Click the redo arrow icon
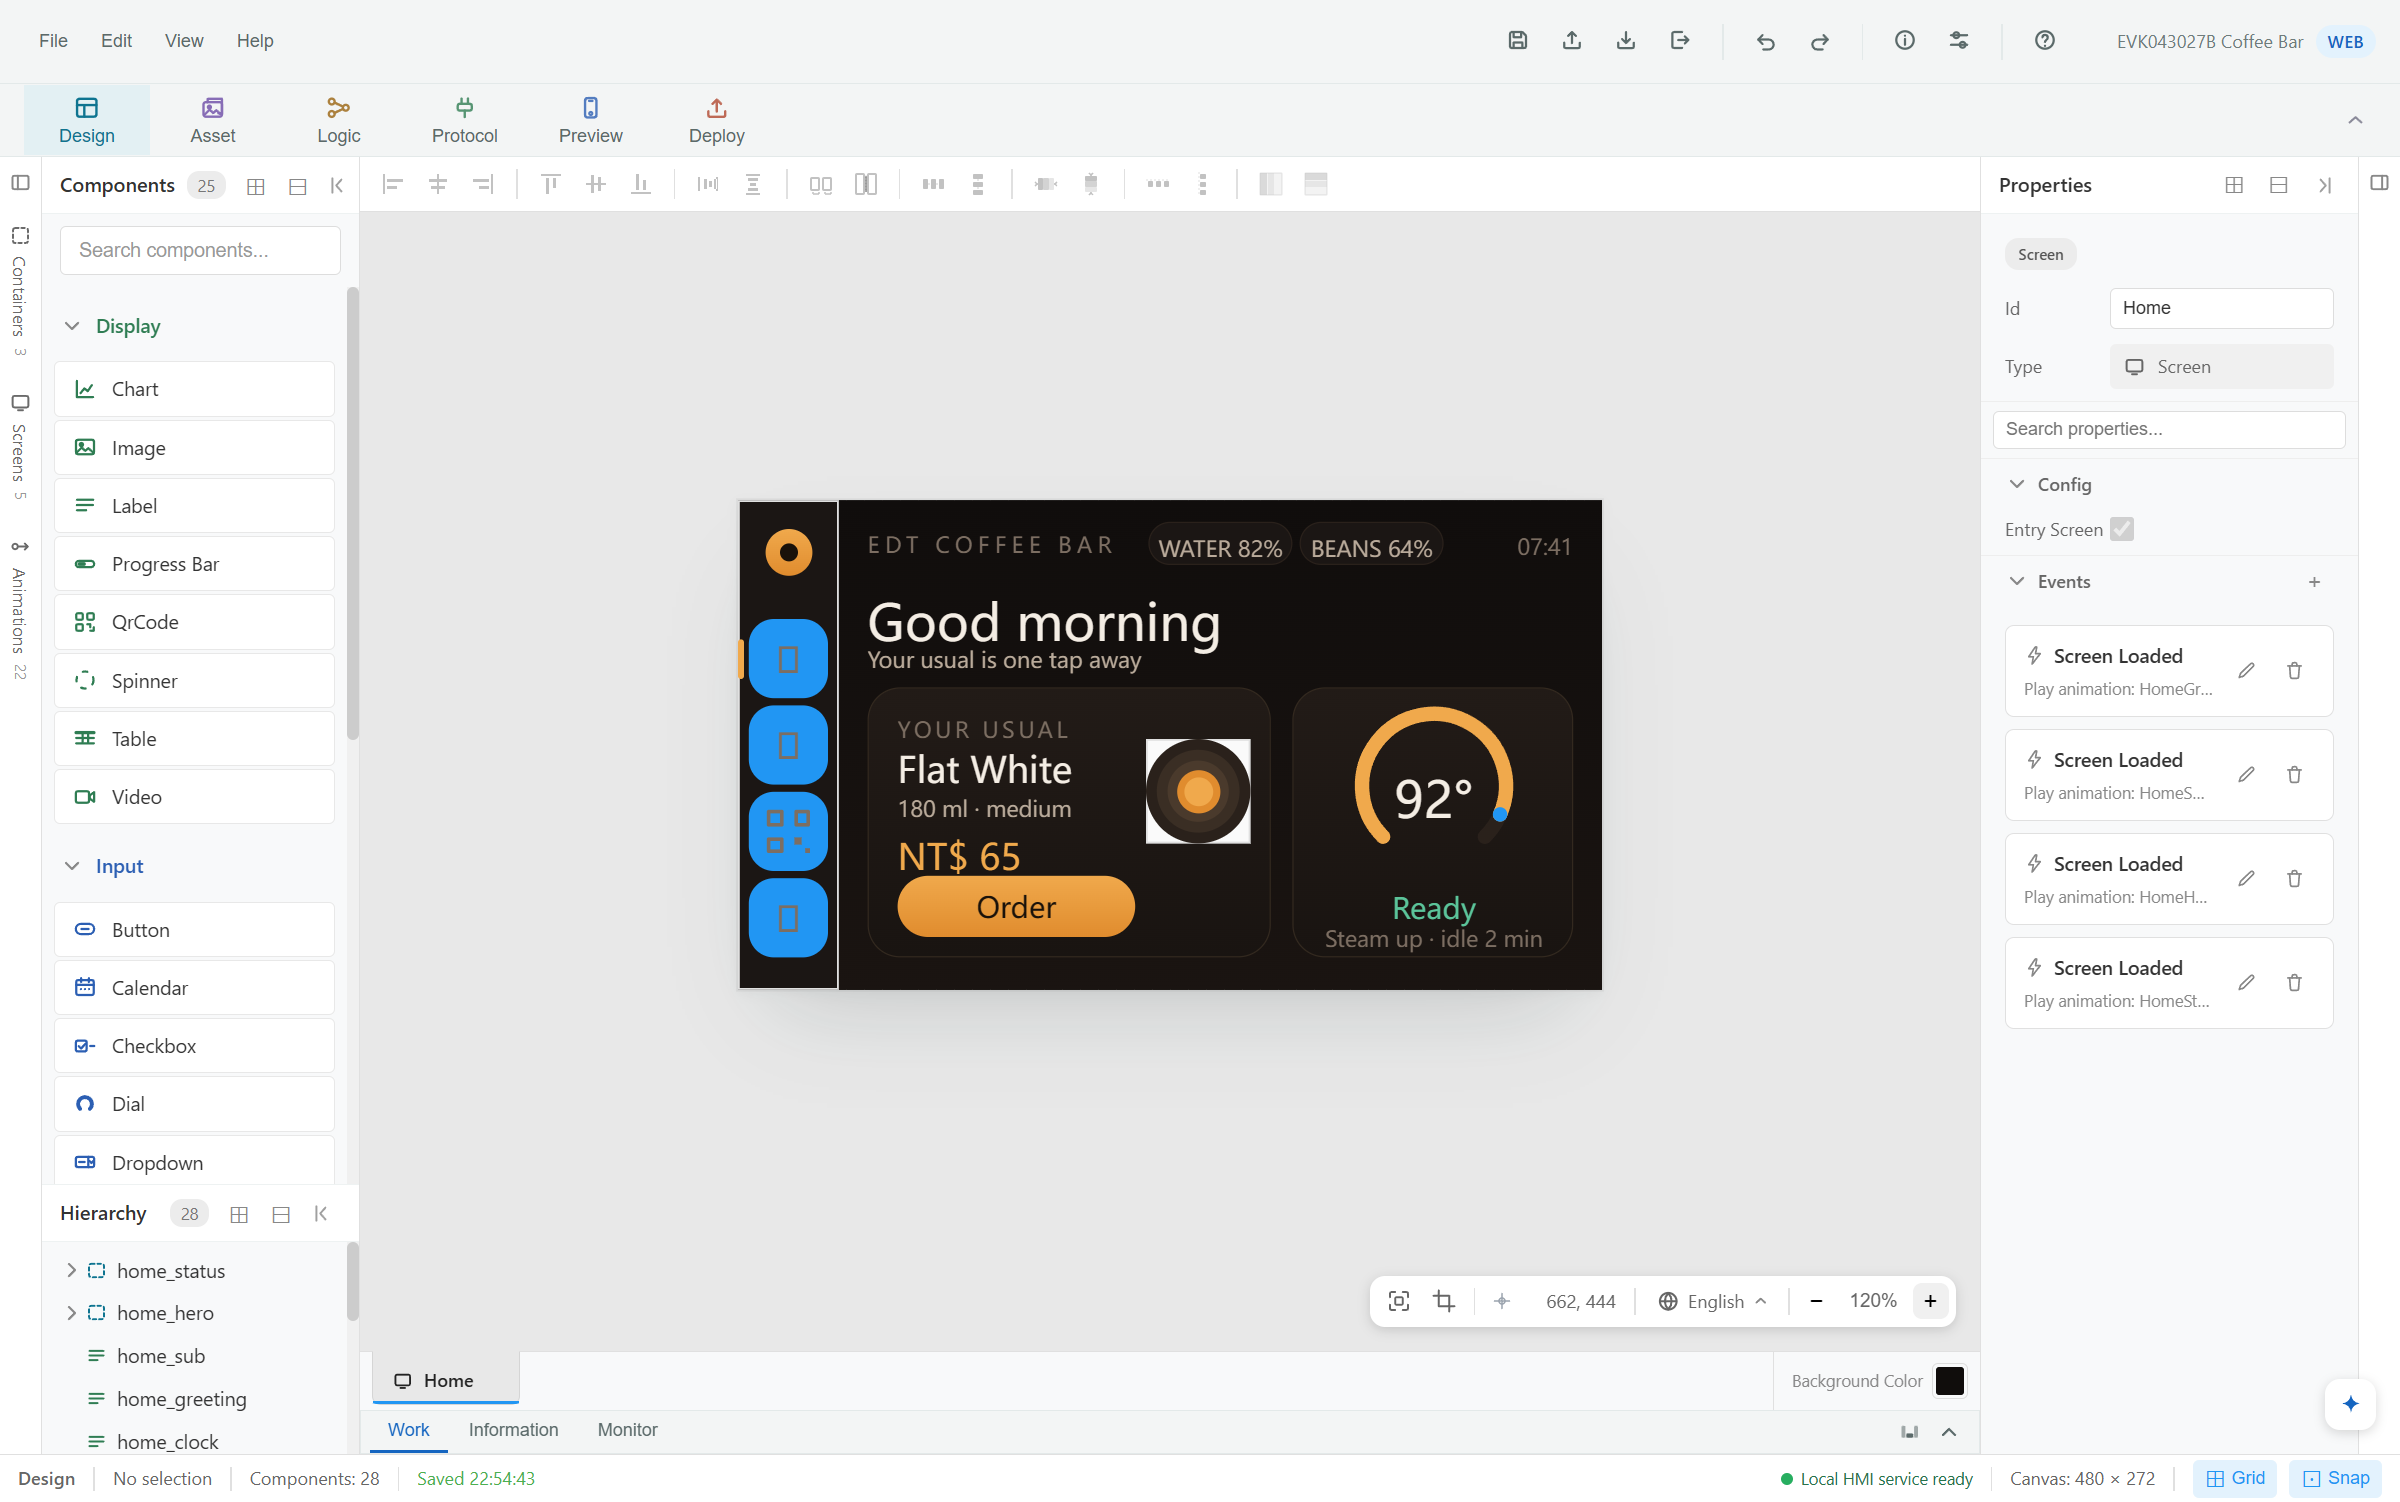Screen dimensions: 2400x1502 pyautogui.click(x=1819, y=41)
